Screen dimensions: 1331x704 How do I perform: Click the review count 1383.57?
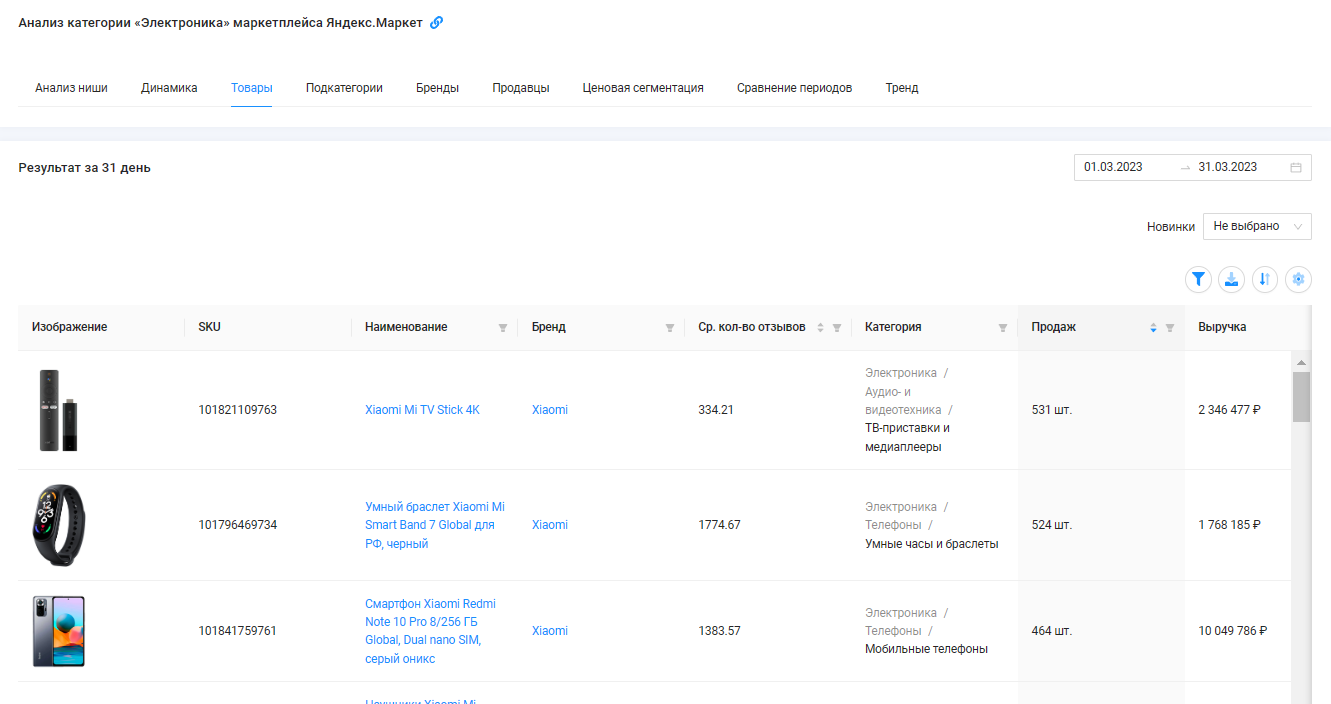(719, 631)
